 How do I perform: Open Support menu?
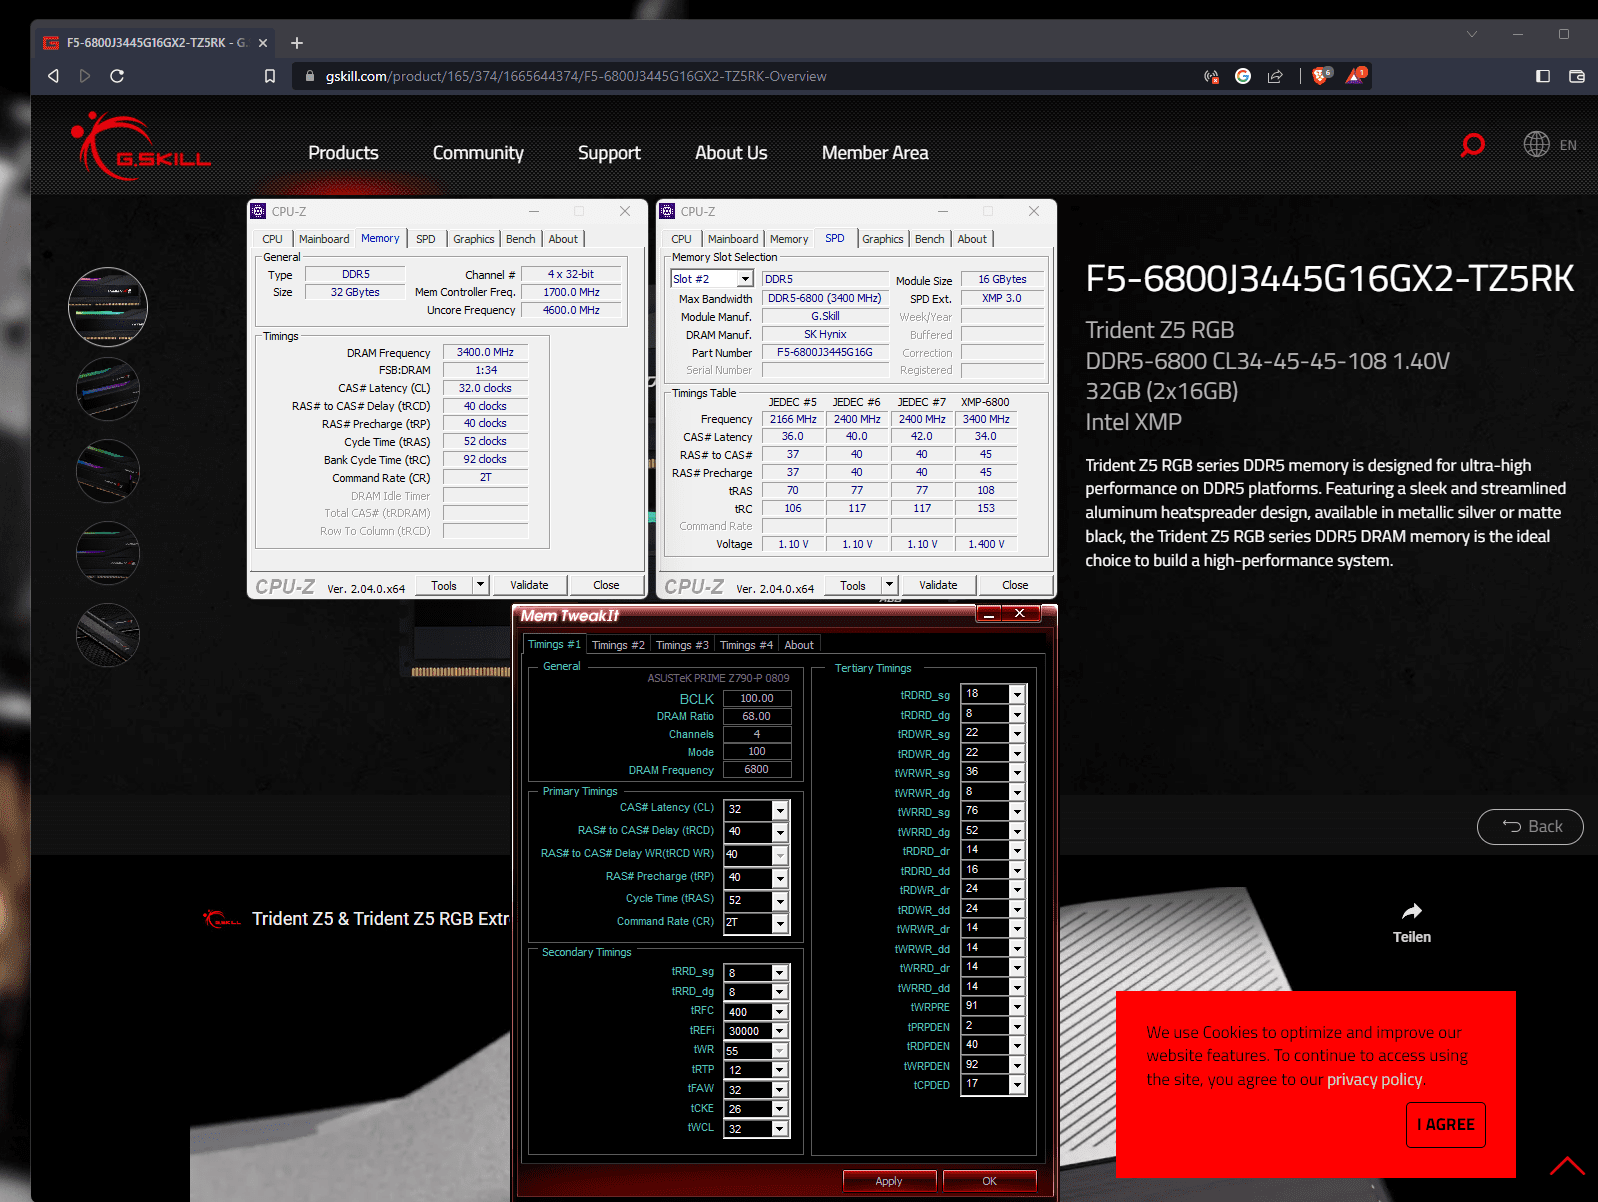[x=609, y=153]
